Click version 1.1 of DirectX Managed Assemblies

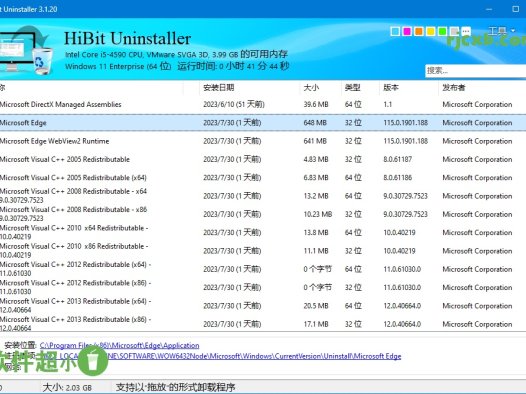pyautogui.click(x=387, y=104)
